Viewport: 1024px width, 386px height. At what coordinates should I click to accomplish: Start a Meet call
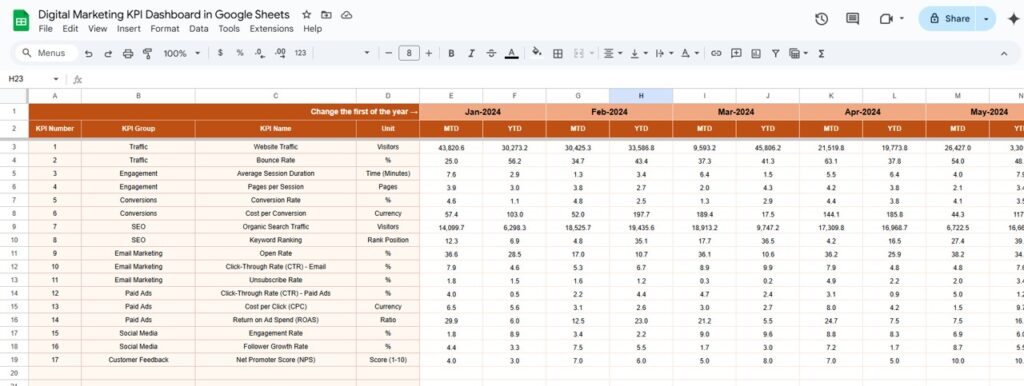886,19
